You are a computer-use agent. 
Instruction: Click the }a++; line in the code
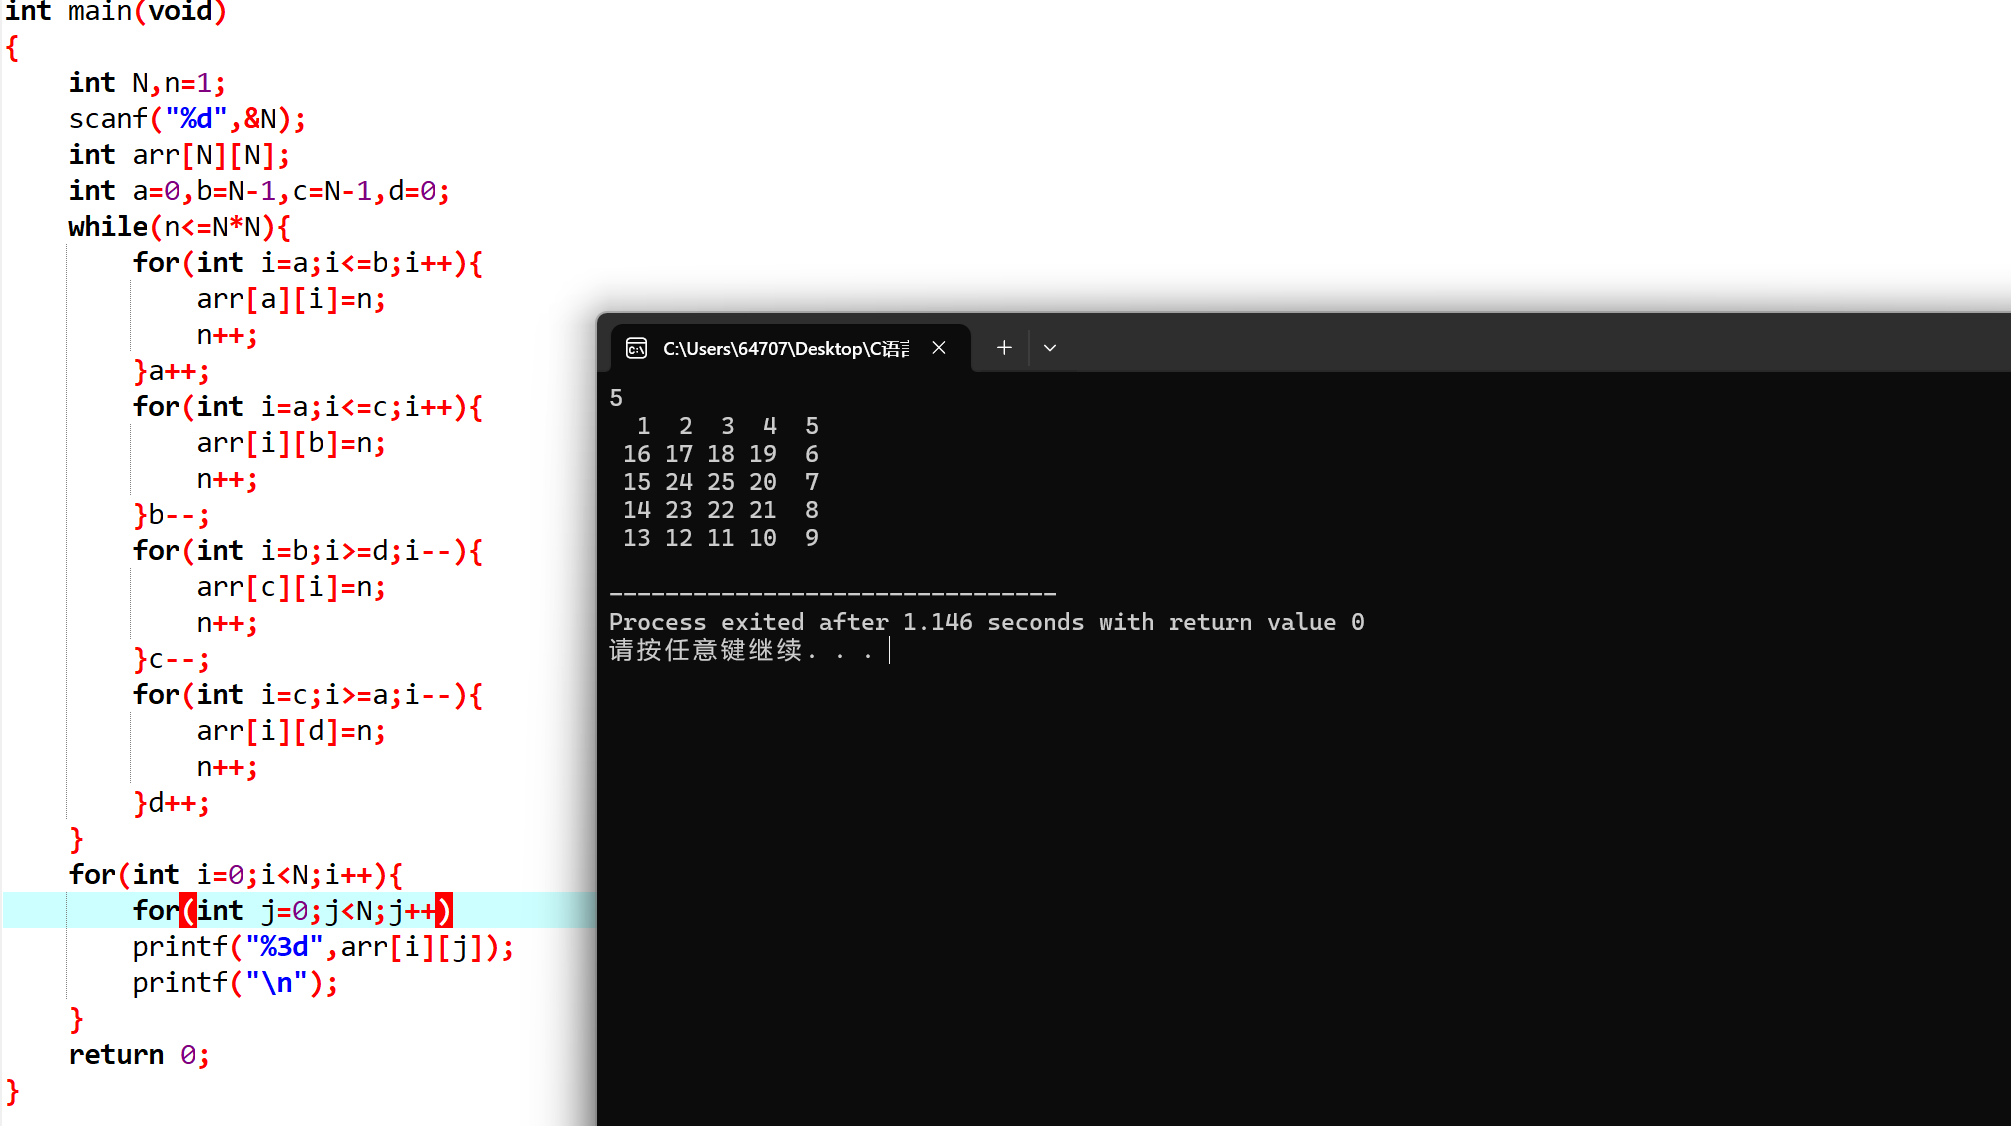[171, 371]
